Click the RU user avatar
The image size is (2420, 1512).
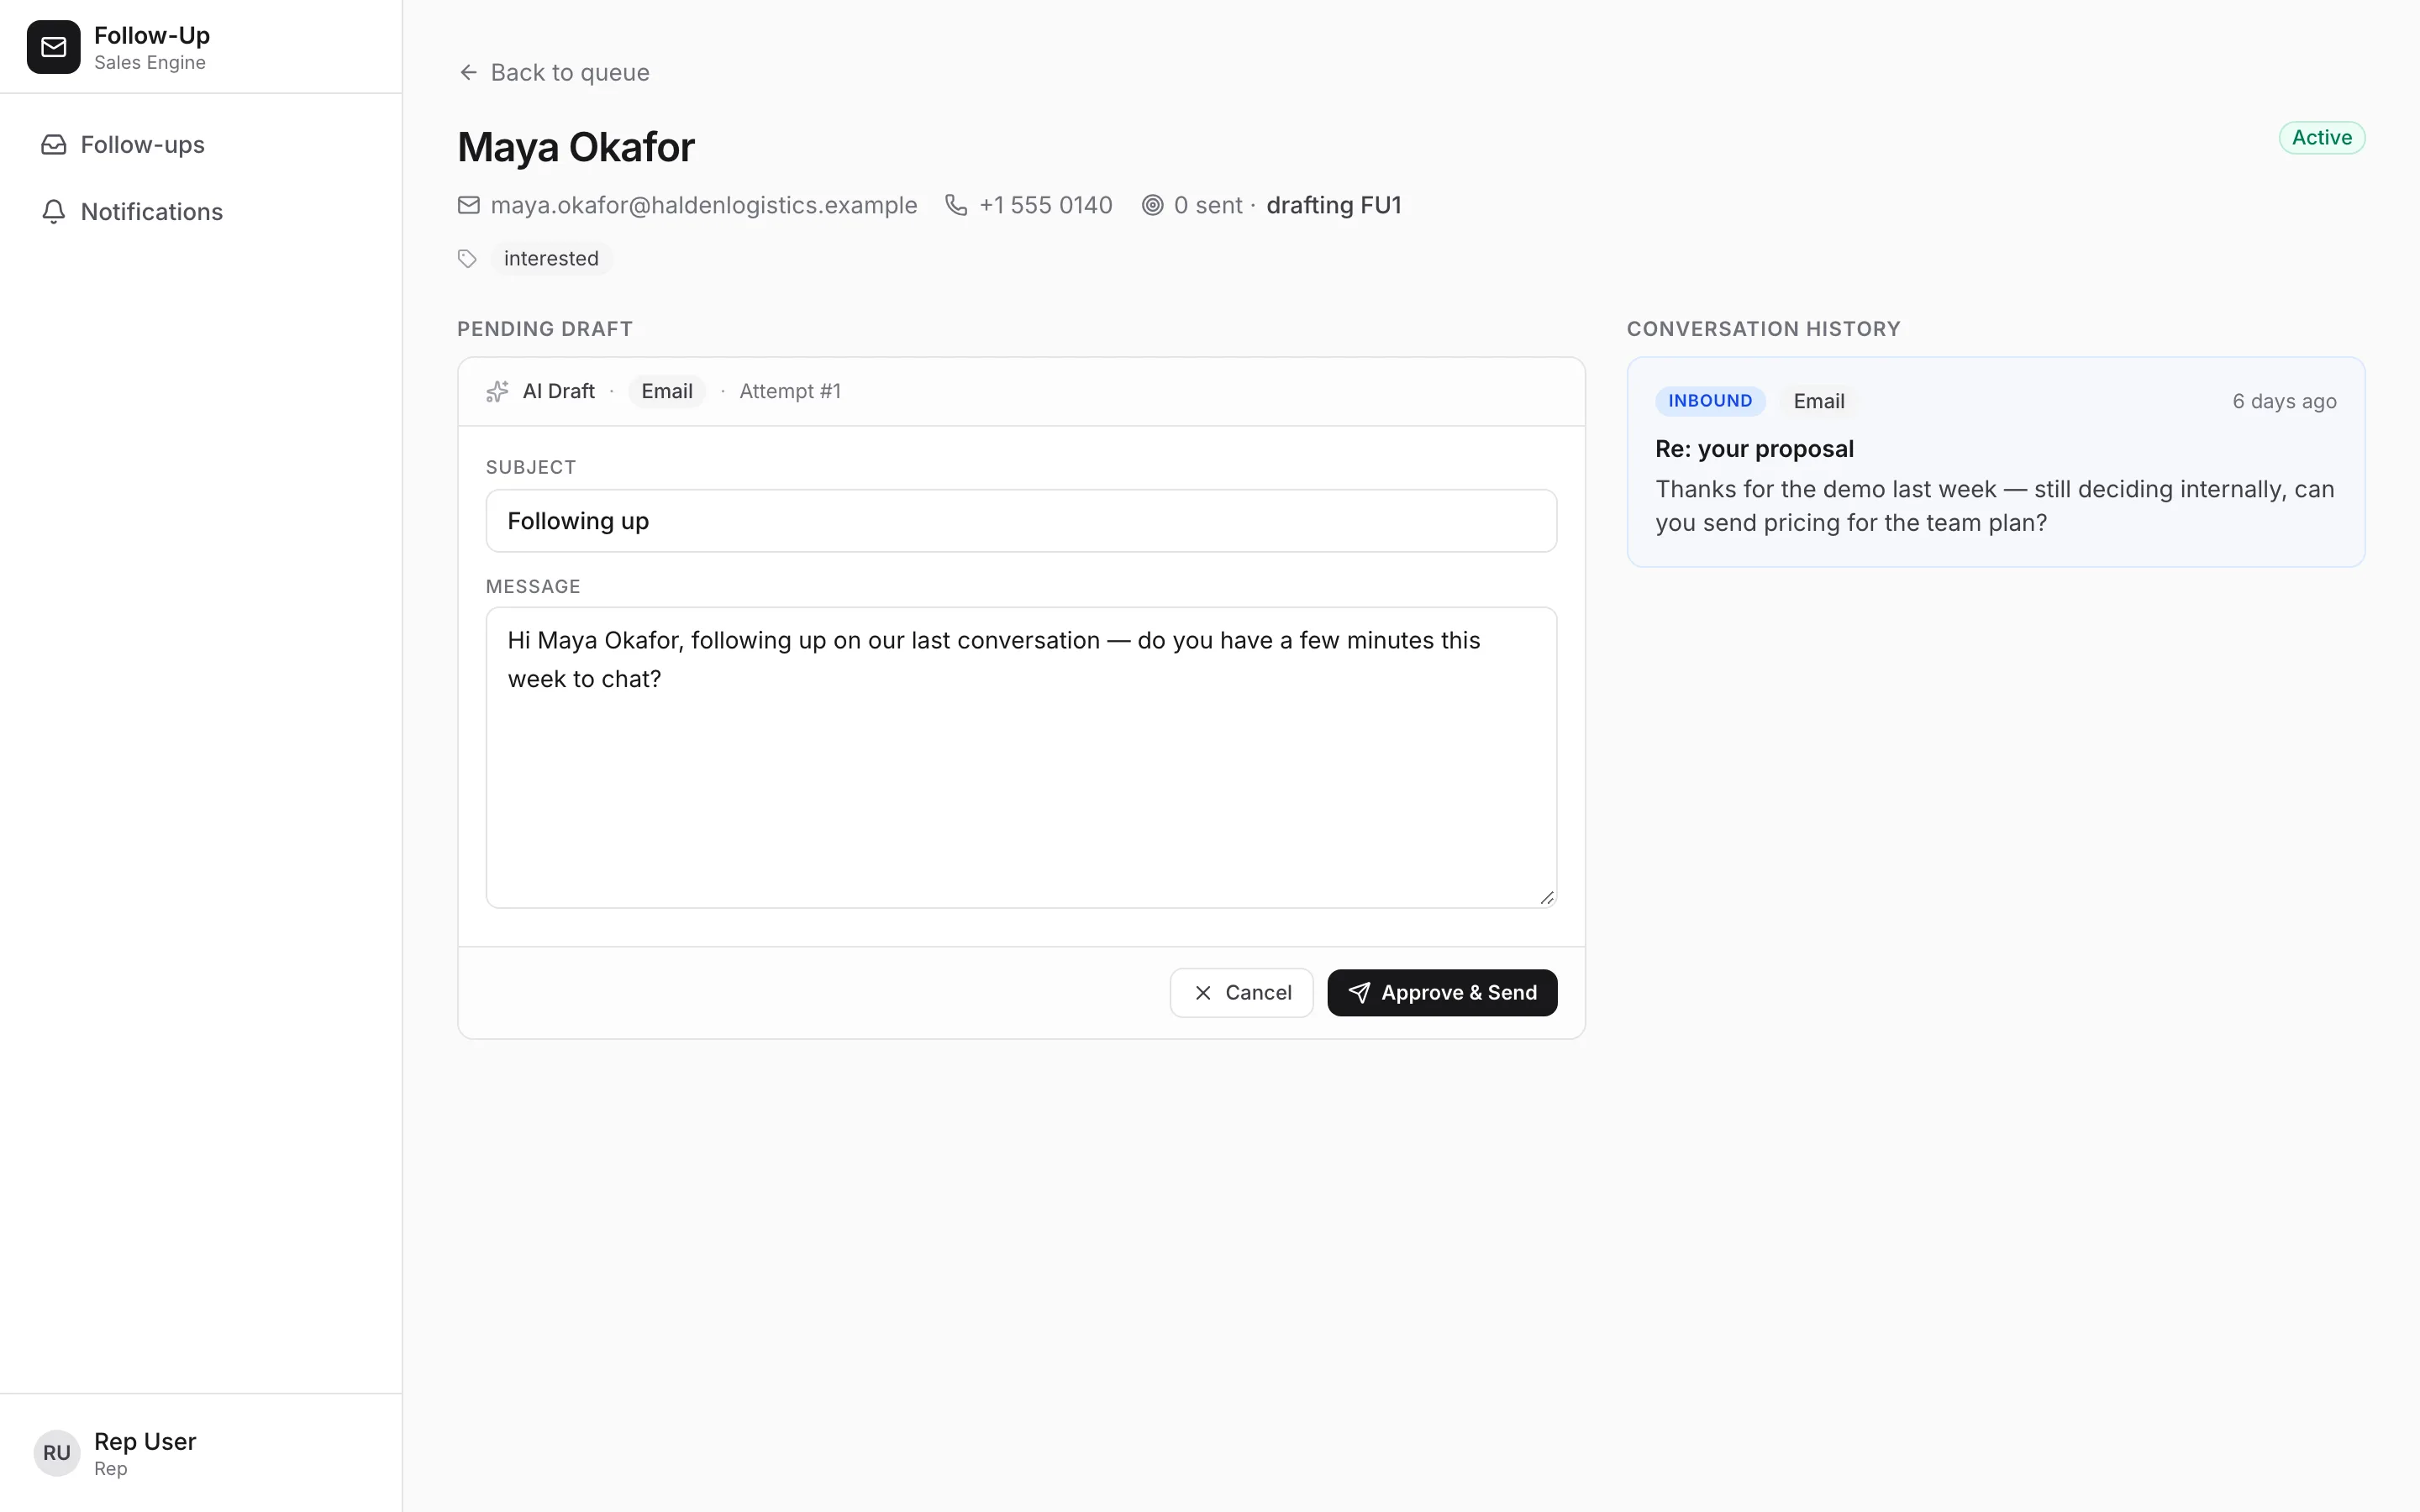tap(56, 1453)
